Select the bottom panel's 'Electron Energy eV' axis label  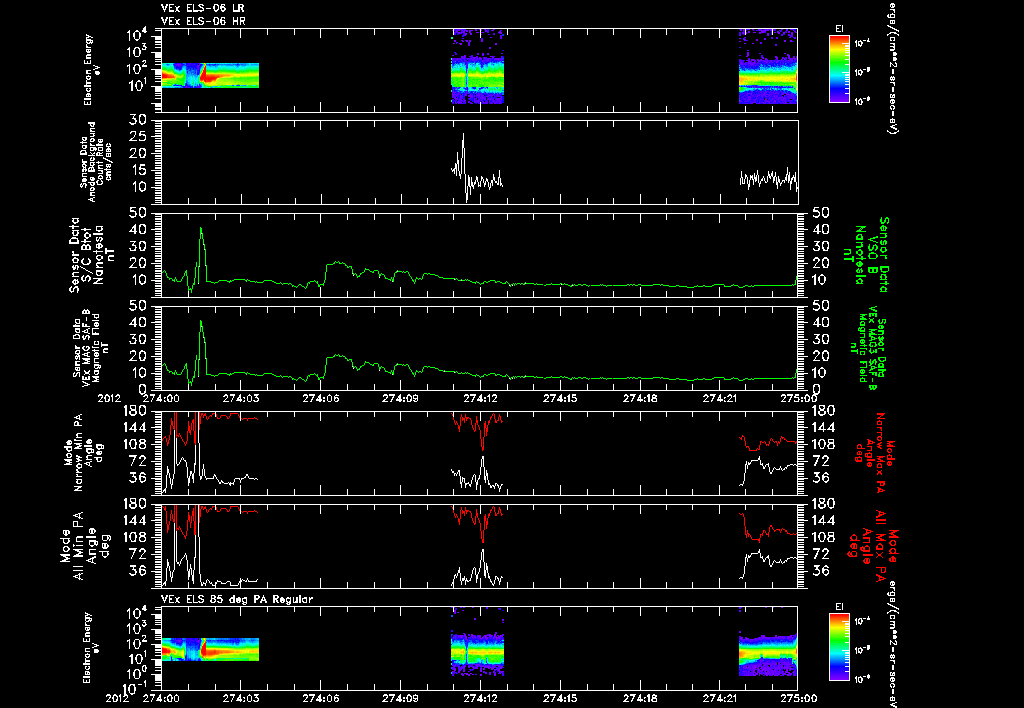click(89, 648)
